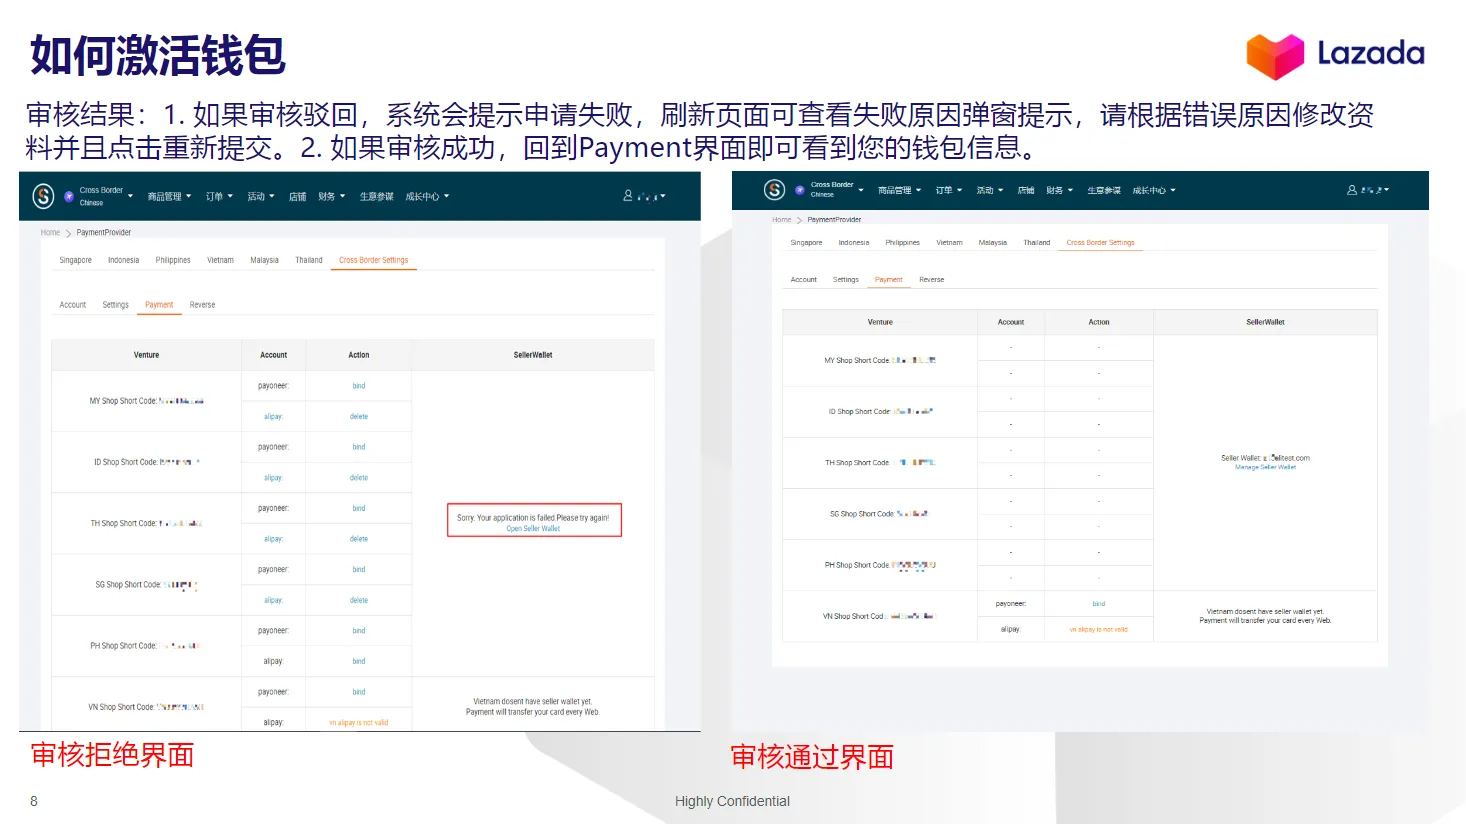Screen dimensions: 1466x824
Task: Open the Thailand country tab
Action: [x=308, y=259]
